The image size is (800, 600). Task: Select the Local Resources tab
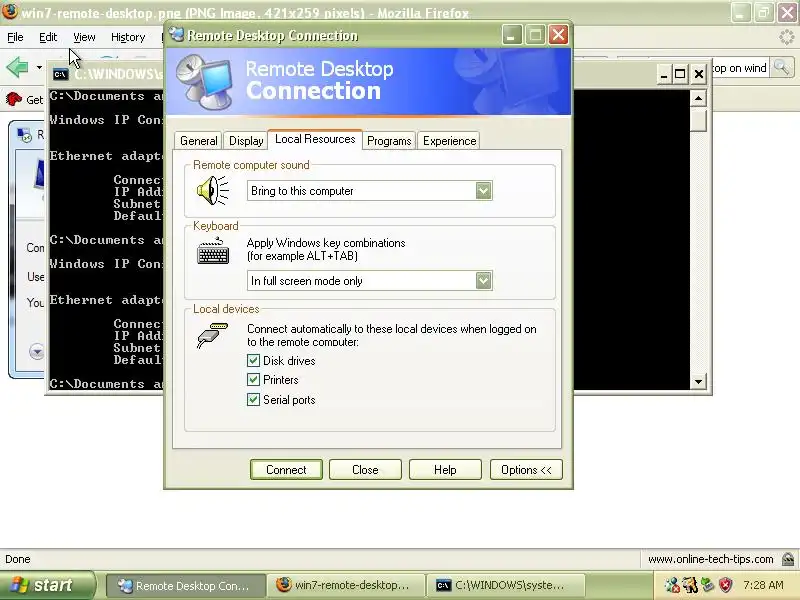(x=315, y=139)
